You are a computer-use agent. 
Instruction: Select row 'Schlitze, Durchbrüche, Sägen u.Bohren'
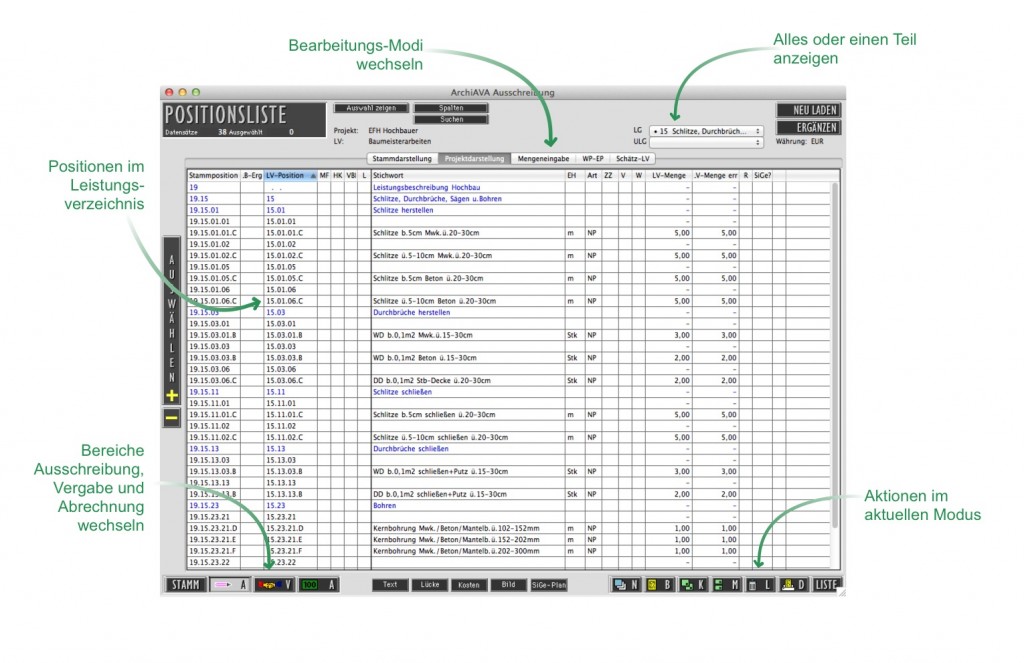(x=508, y=199)
